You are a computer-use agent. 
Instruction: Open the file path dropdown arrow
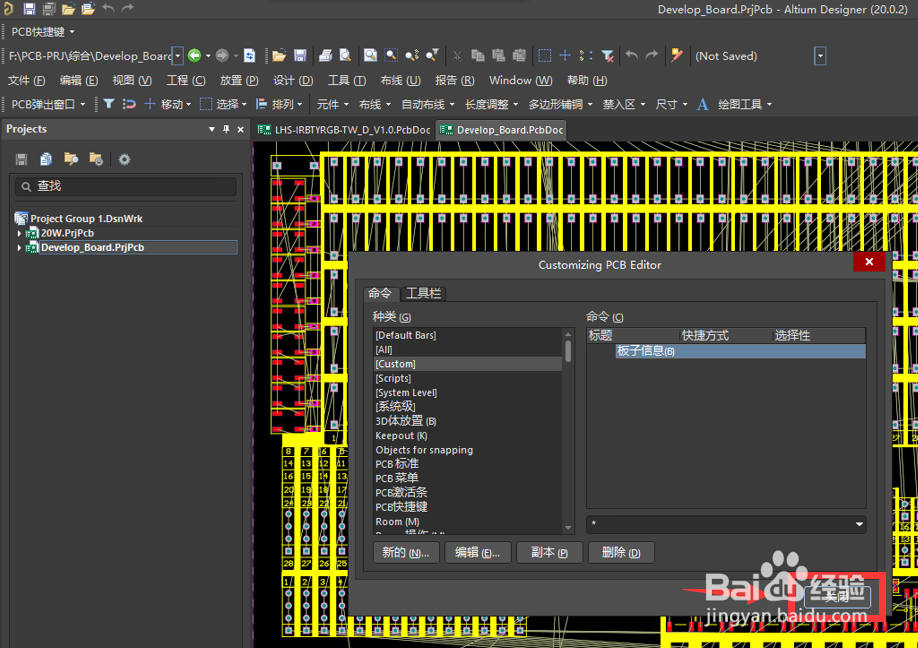click(178, 56)
